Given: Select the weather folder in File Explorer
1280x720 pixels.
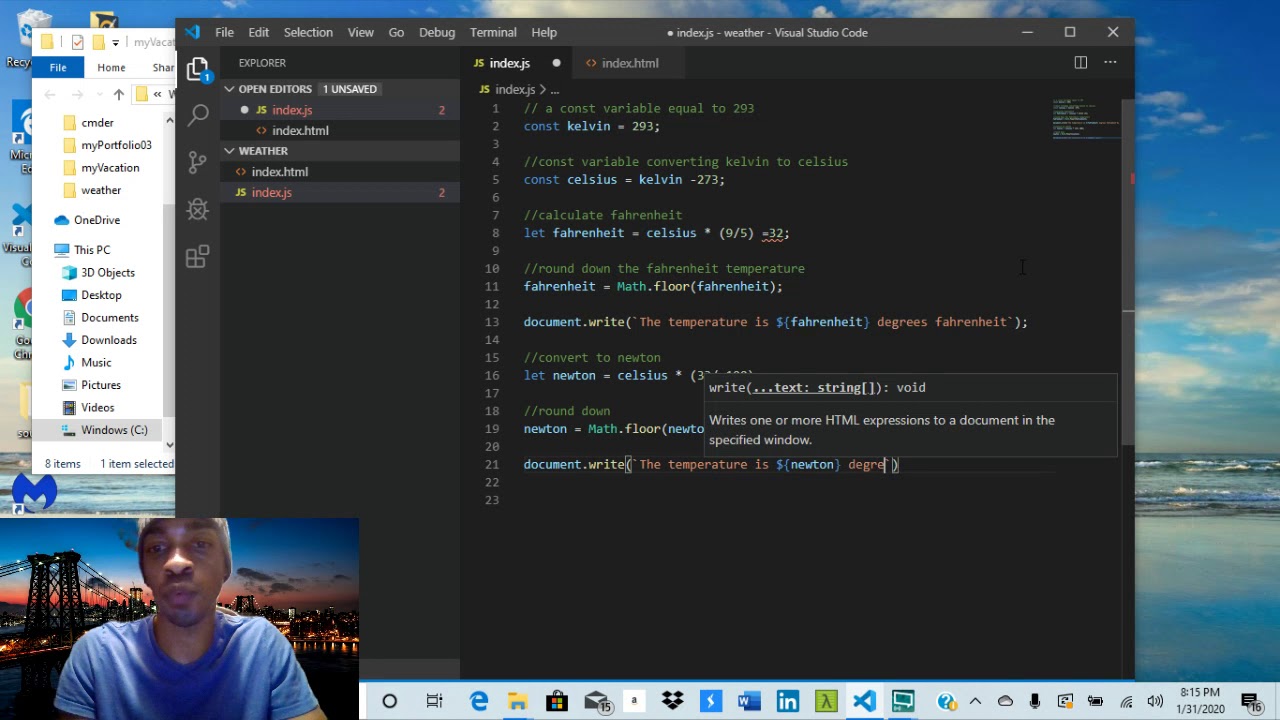Looking at the screenshot, I should coord(101,190).
